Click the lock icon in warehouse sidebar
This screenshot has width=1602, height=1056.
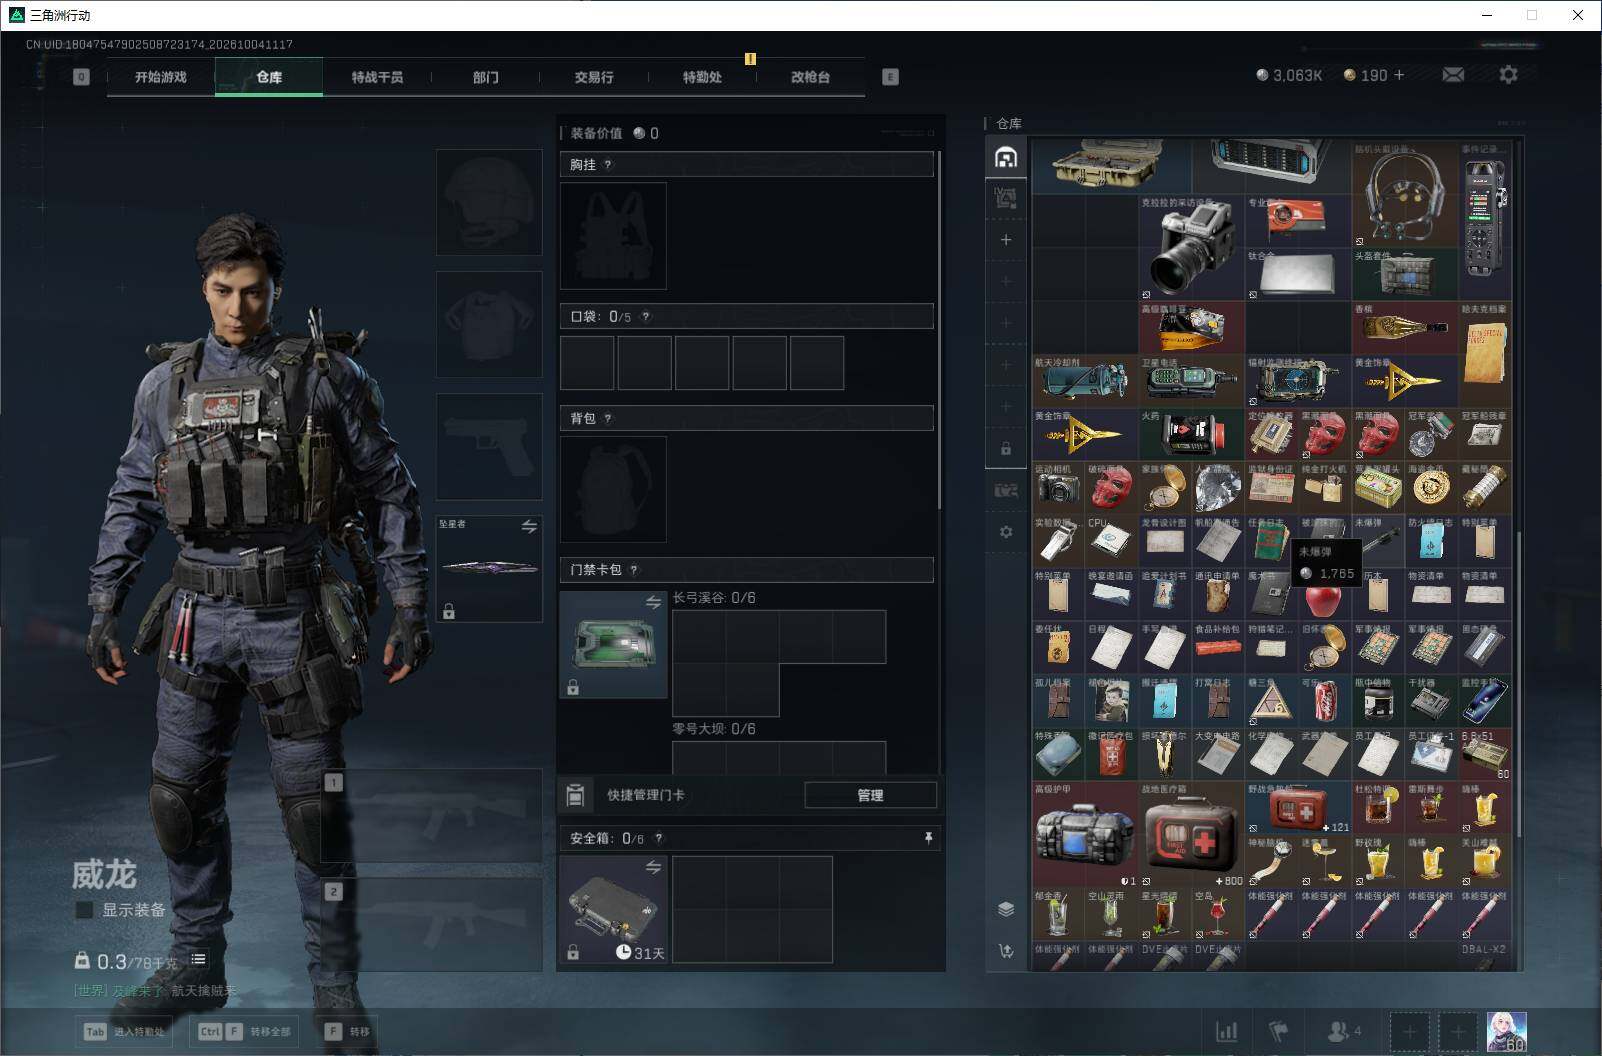tap(1006, 448)
